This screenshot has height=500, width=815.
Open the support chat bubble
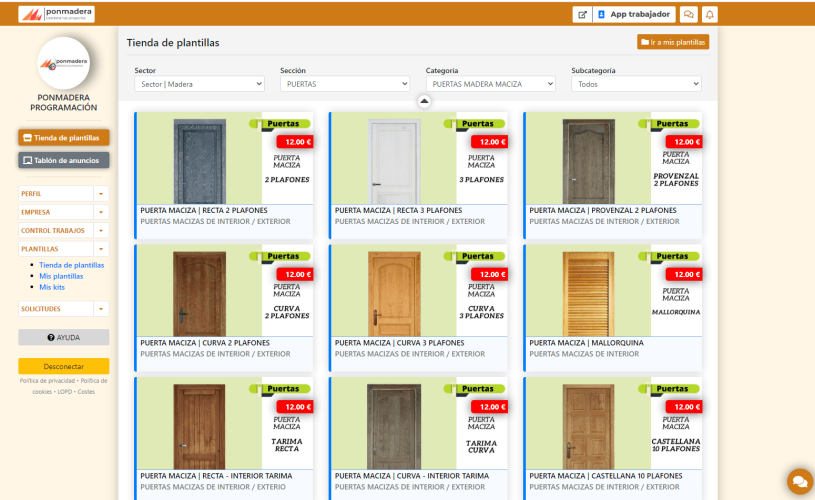point(798,481)
